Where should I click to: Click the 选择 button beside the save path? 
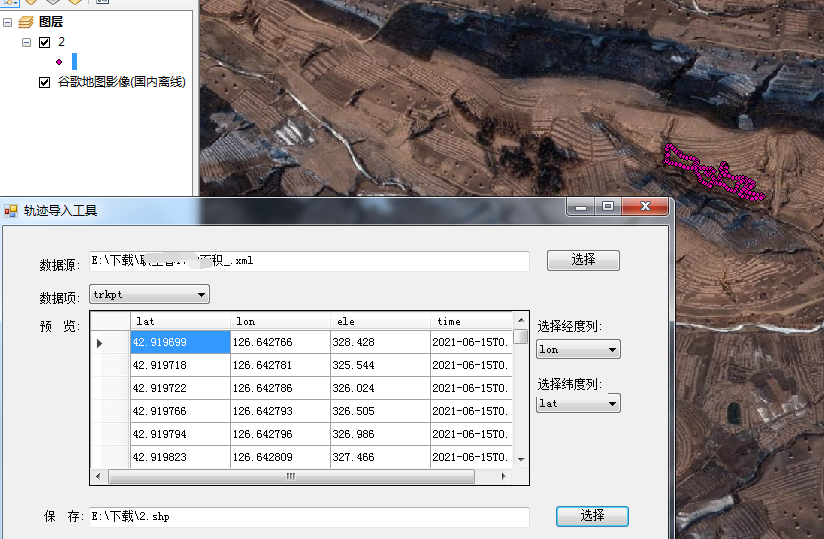[592, 516]
